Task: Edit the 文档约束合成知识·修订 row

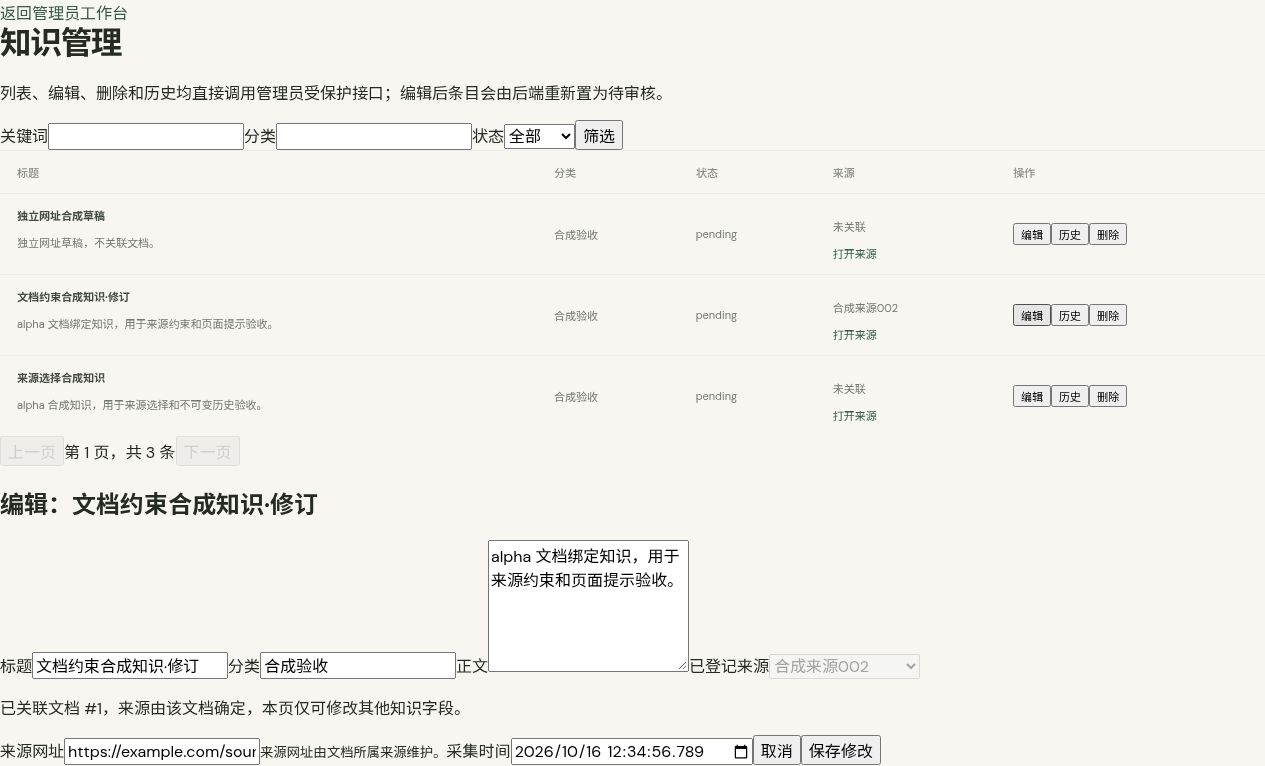Action: pos(1031,315)
